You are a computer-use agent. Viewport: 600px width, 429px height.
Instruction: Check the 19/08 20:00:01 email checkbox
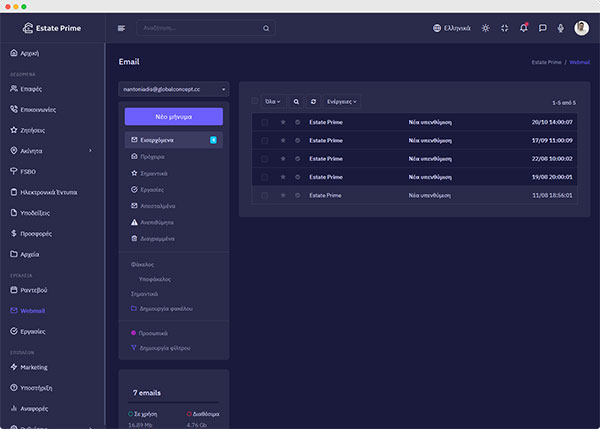click(x=264, y=177)
